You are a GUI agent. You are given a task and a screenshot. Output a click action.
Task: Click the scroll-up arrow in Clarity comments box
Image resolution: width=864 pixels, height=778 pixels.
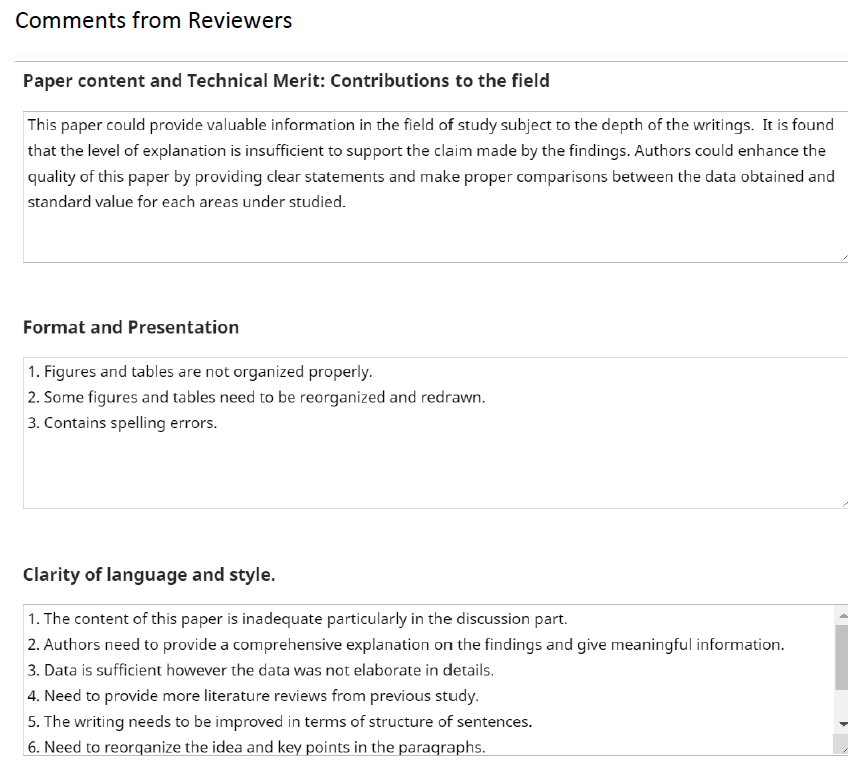pyautogui.click(x=842, y=614)
